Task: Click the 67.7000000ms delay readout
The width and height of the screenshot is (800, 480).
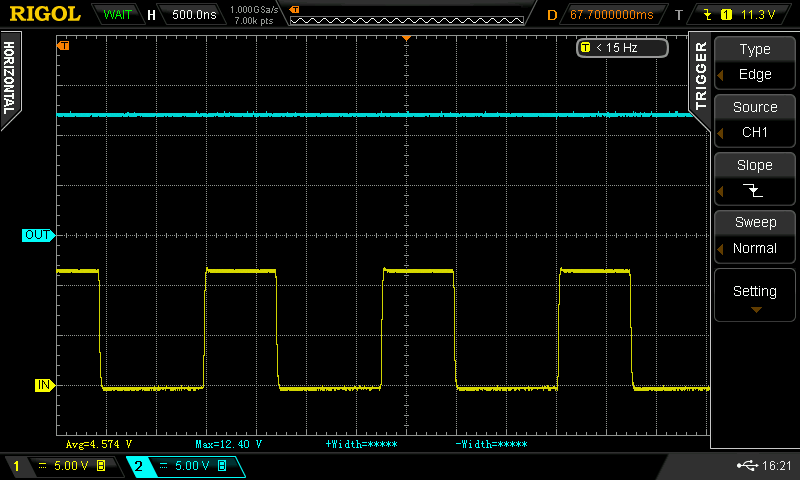Action: tap(612, 15)
